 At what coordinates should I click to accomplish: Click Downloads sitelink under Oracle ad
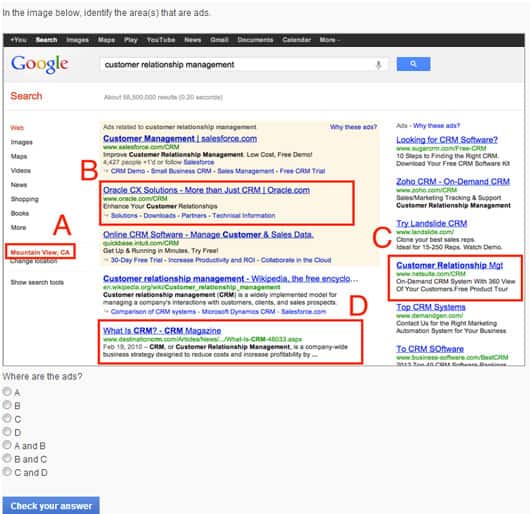(160, 216)
